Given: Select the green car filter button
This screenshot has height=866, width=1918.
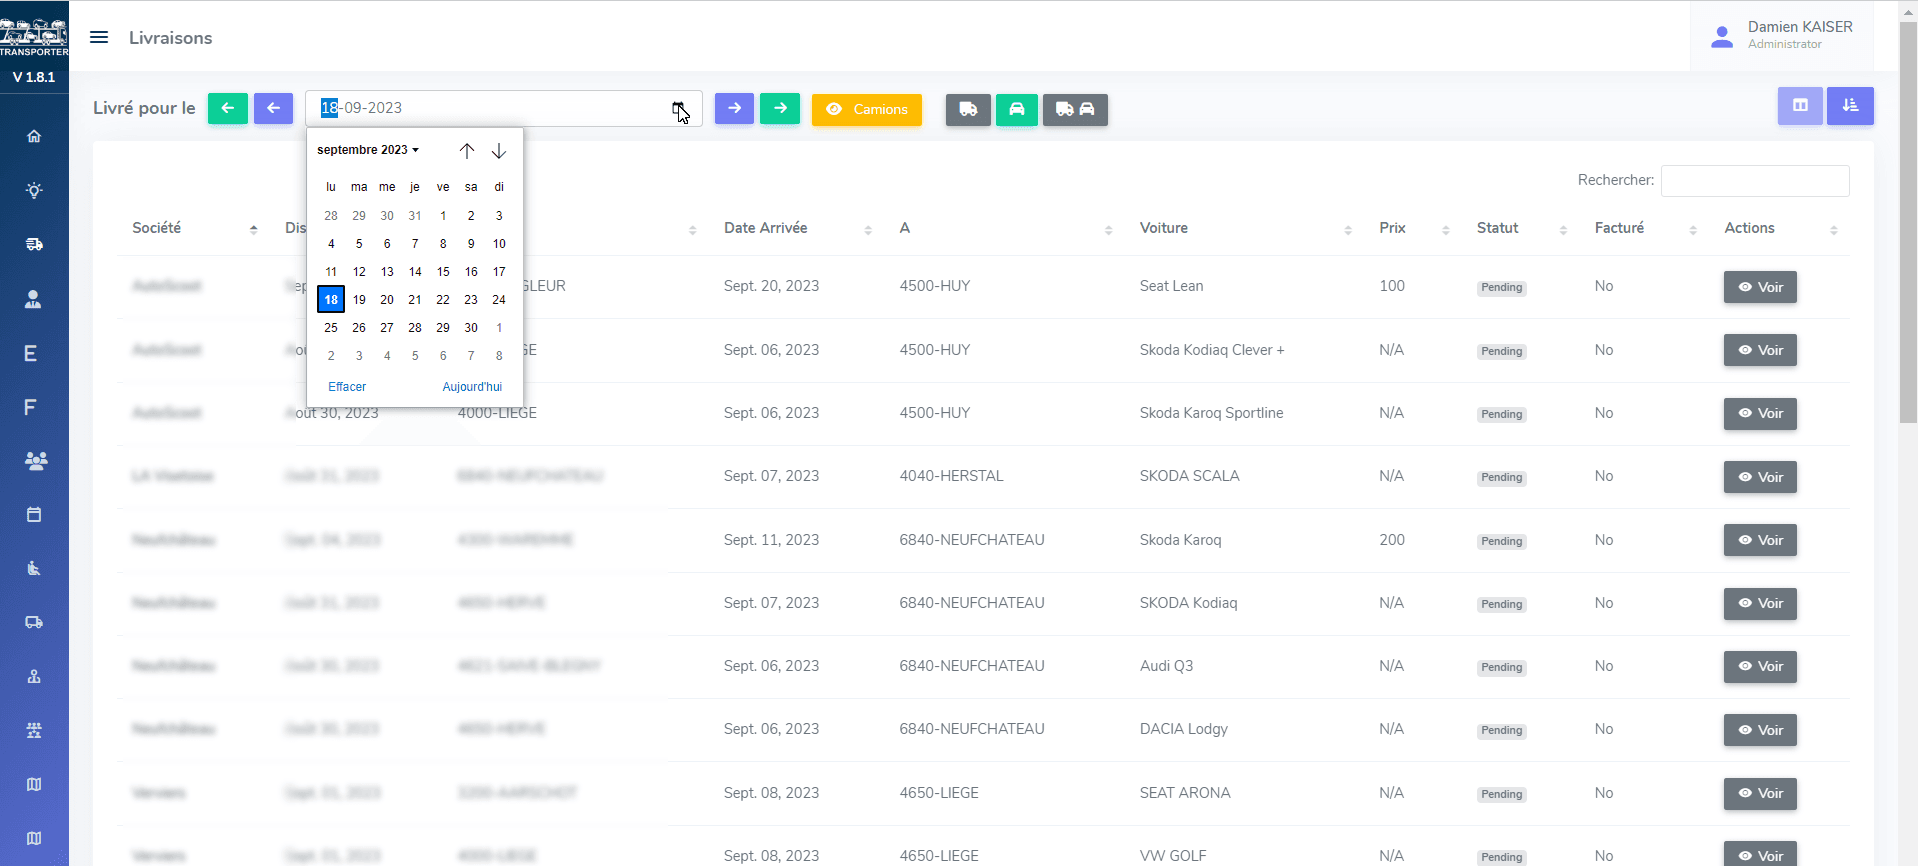Looking at the screenshot, I should [x=1016, y=109].
